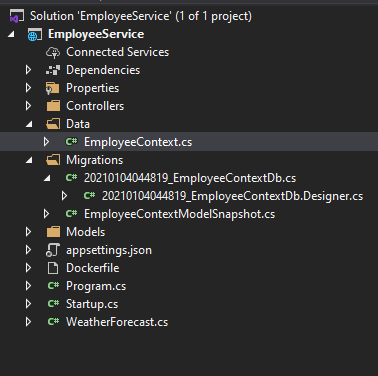The width and height of the screenshot is (378, 376).
Task: Collapse the Data folder arrow
Action: pyautogui.click(x=29, y=124)
